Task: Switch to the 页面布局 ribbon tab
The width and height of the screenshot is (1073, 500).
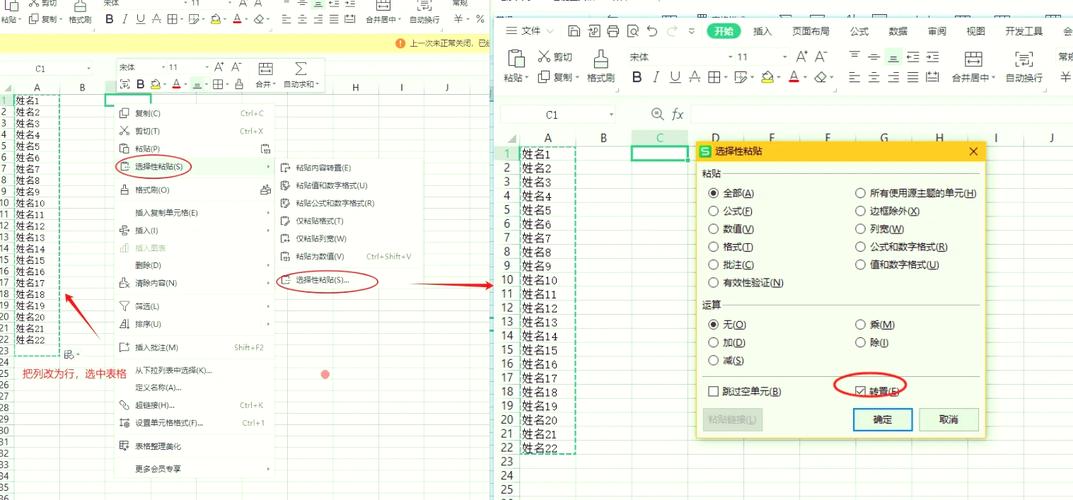Action: coord(811,31)
